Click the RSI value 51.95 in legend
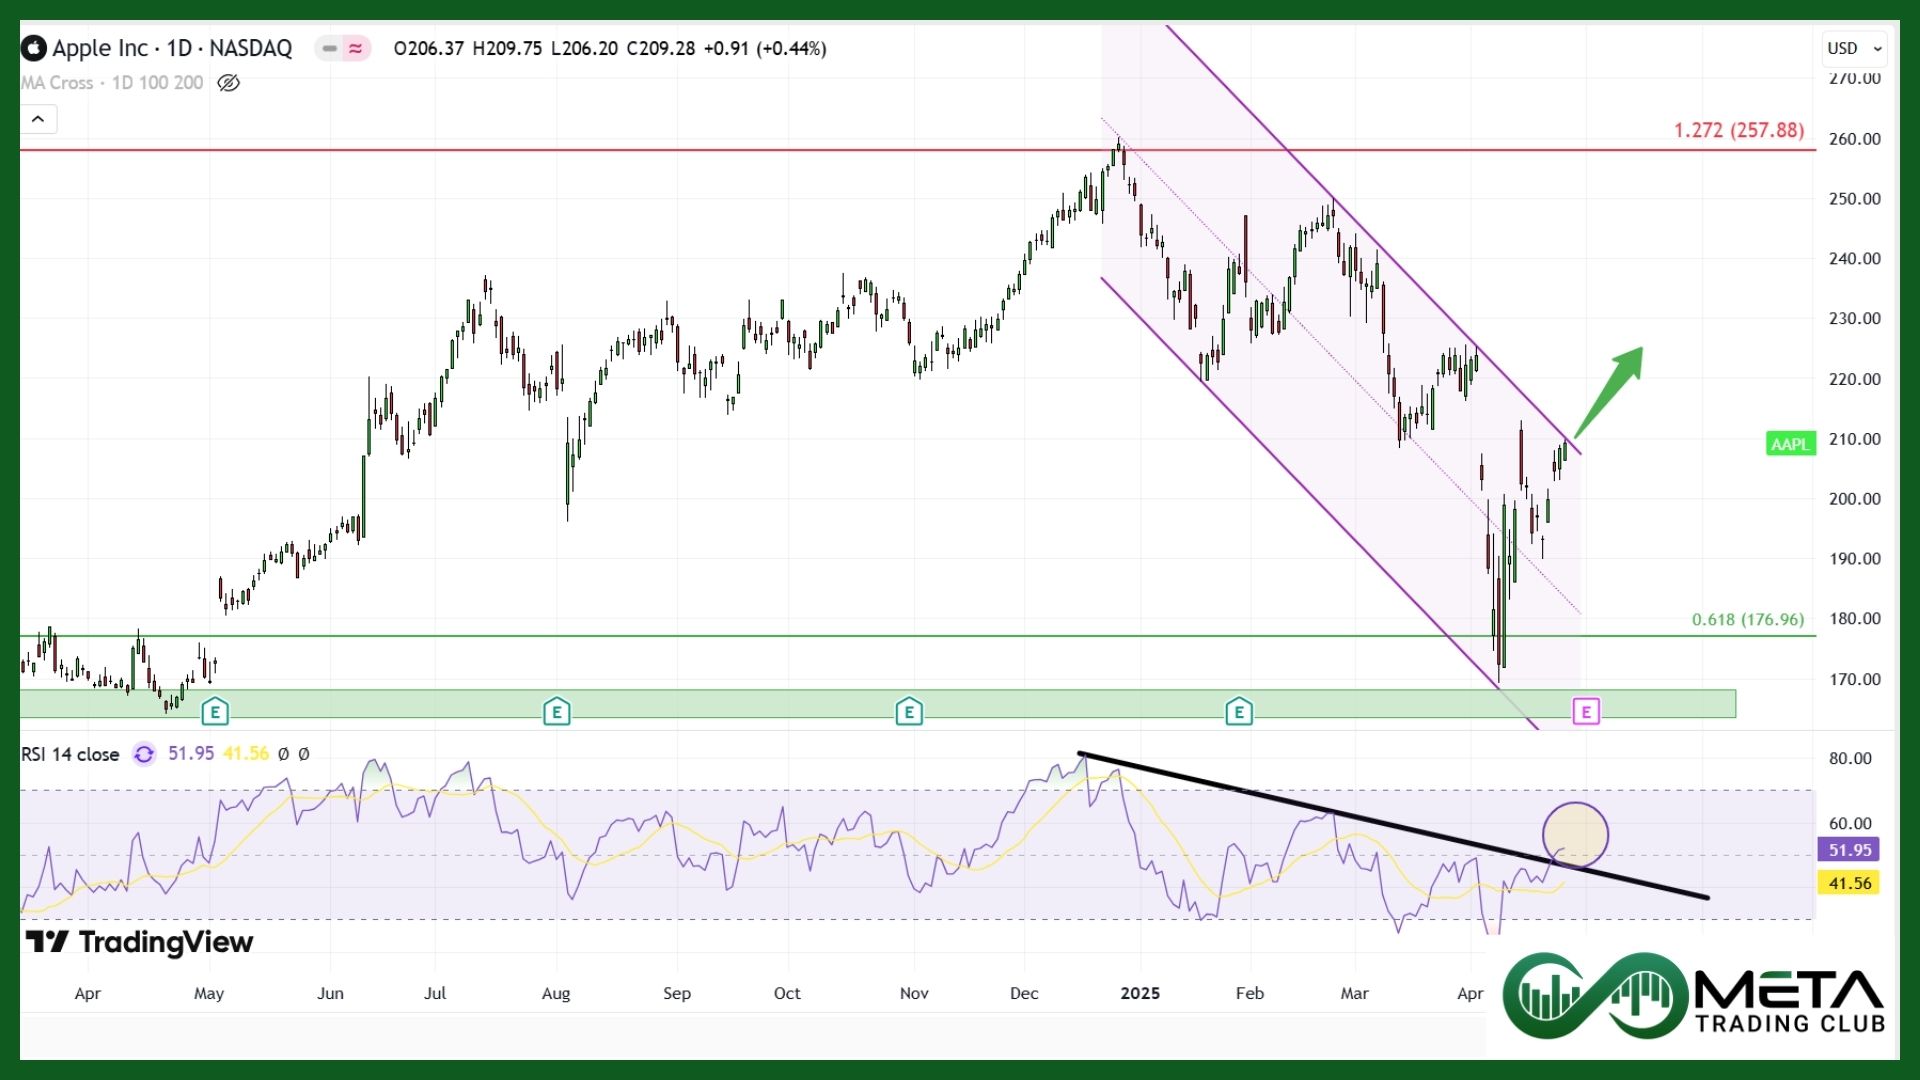The image size is (1920, 1080). [x=191, y=753]
